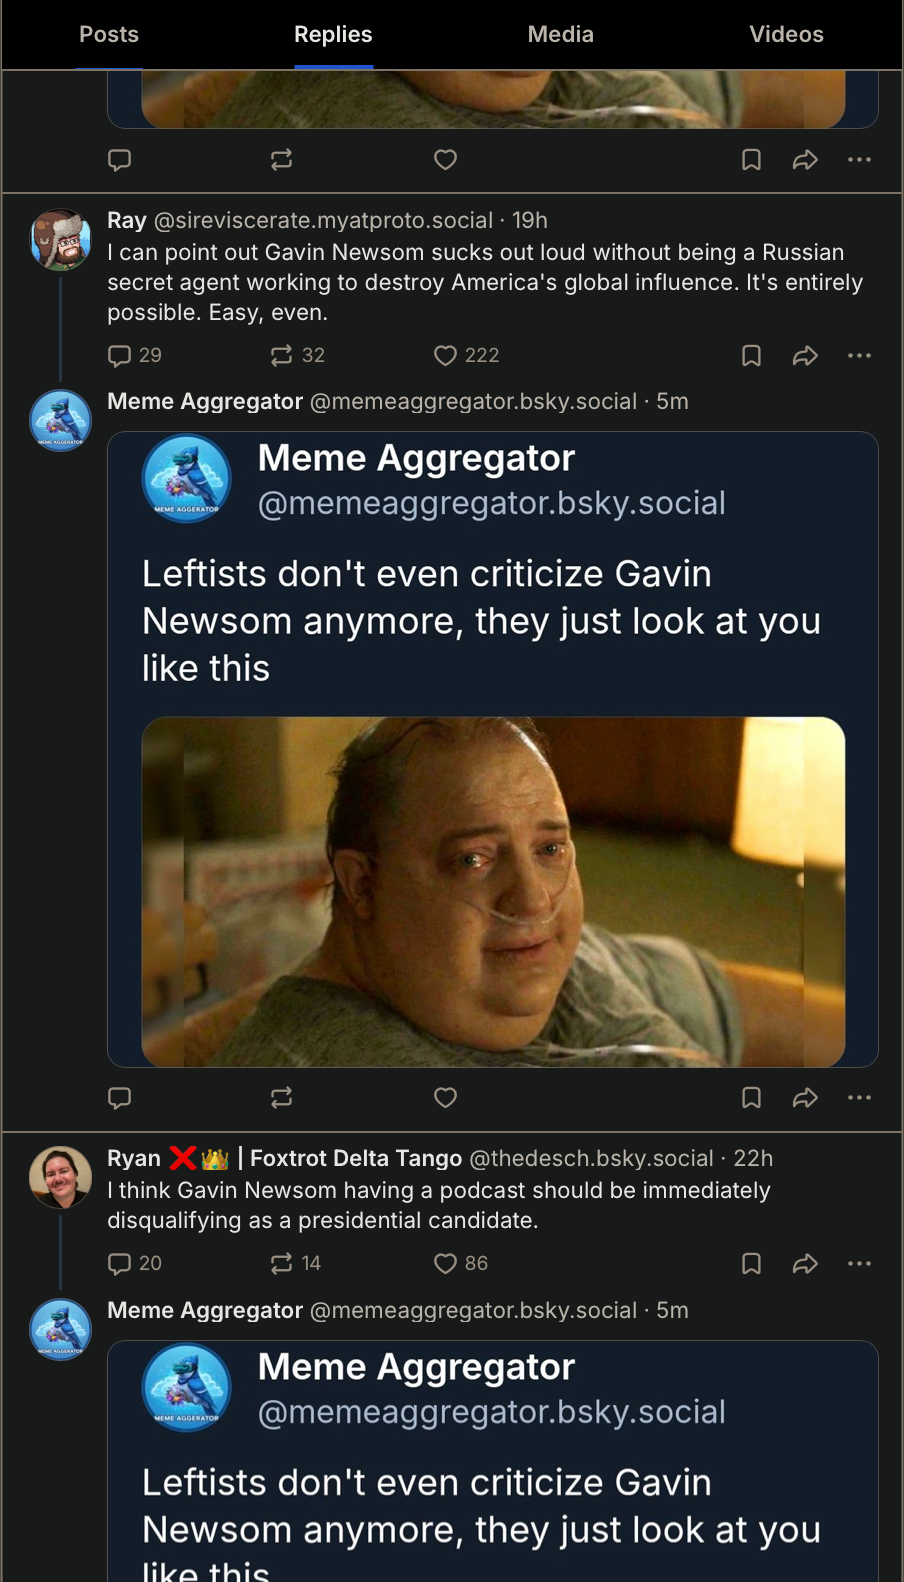This screenshot has width=904, height=1582.
Task: Open Ray's profile avatar
Action: (x=61, y=240)
